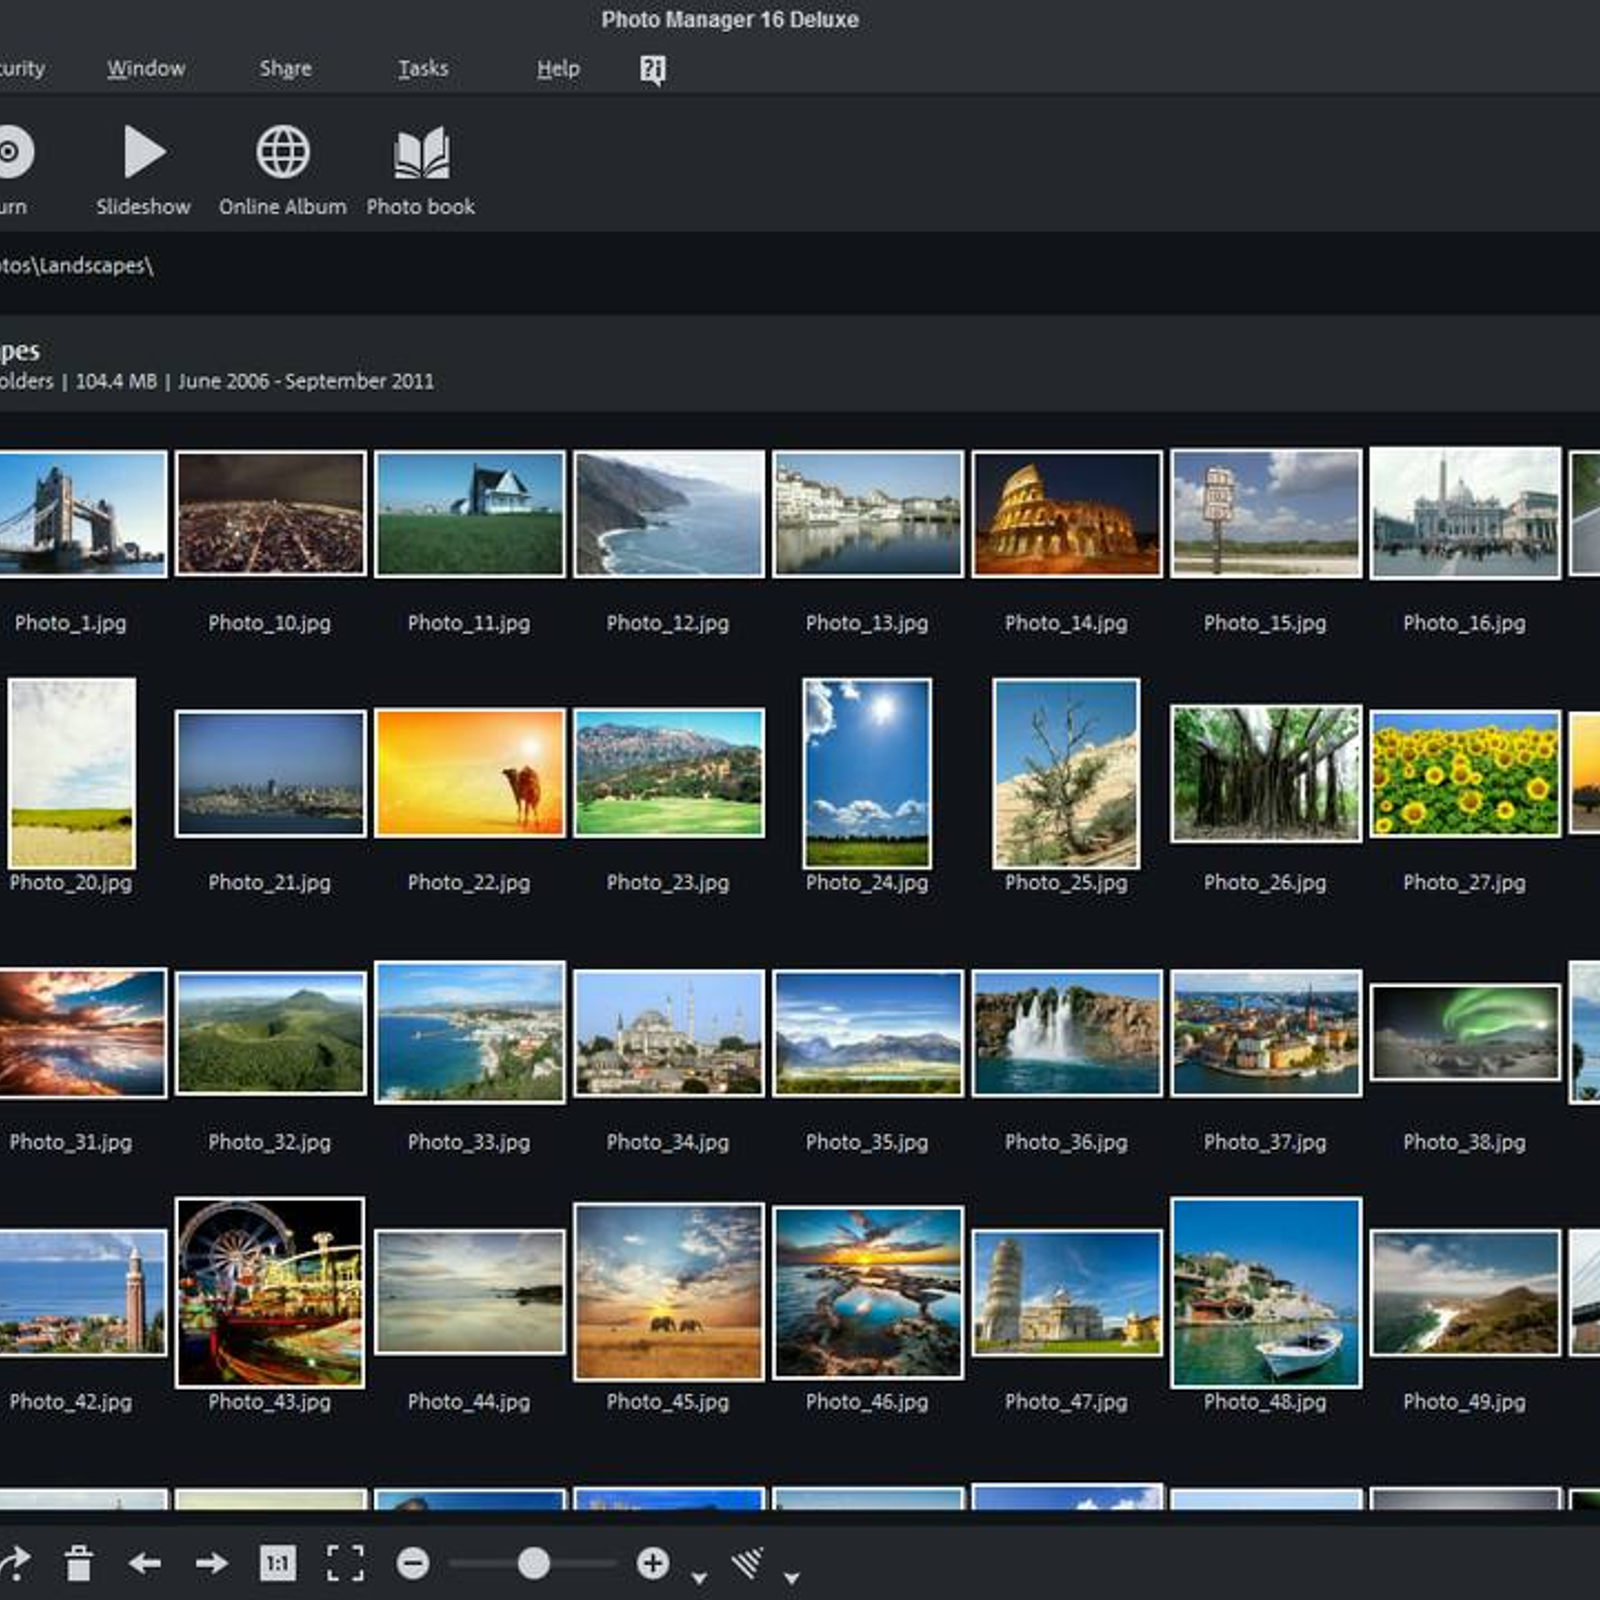Select the Photo_21.jpg skyline thumbnail
Viewport: 1600px width, 1600px height.
tap(271, 773)
